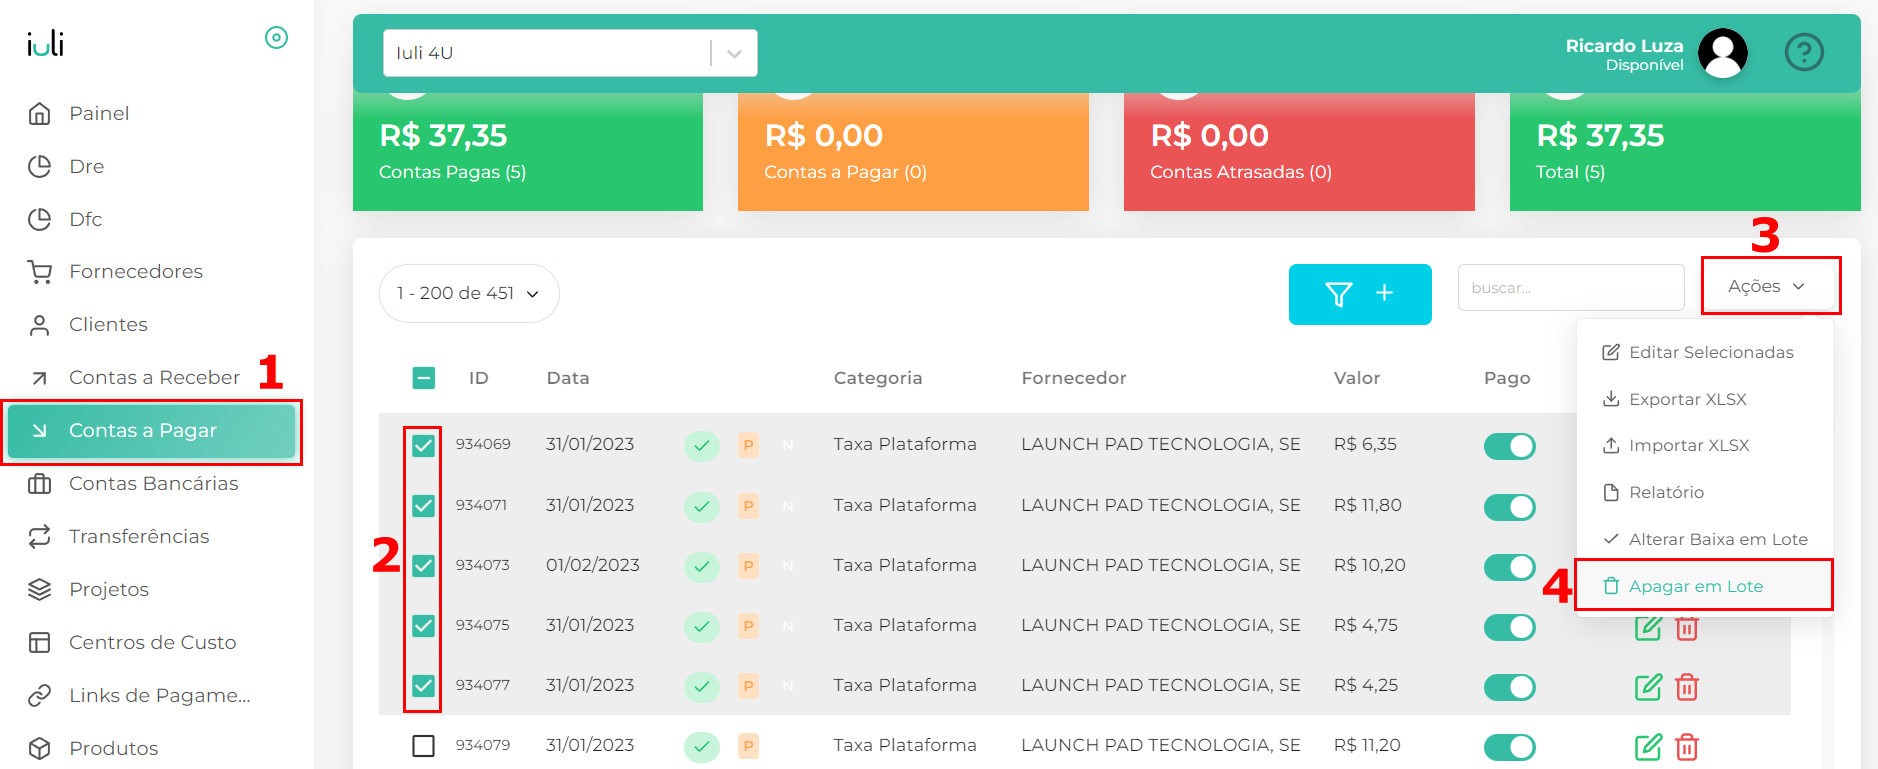Go to Fornecedores page in sidebar
The height and width of the screenshot is (769, 1878).
tap(135, 272)
